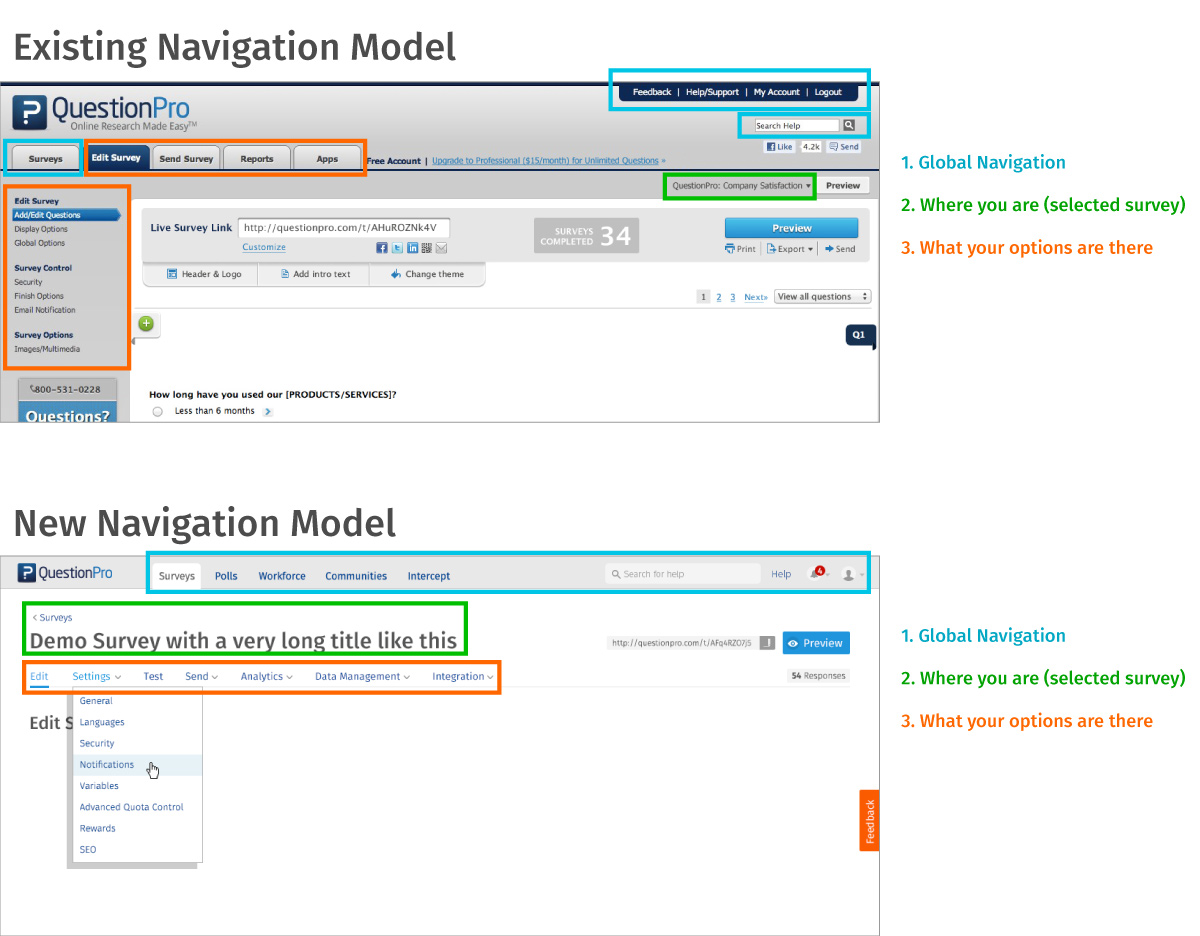Click the icon button beside the Demo Survey URL
Image resolution: width=1200 pixels, height=936 pixels.
point(768,643)
